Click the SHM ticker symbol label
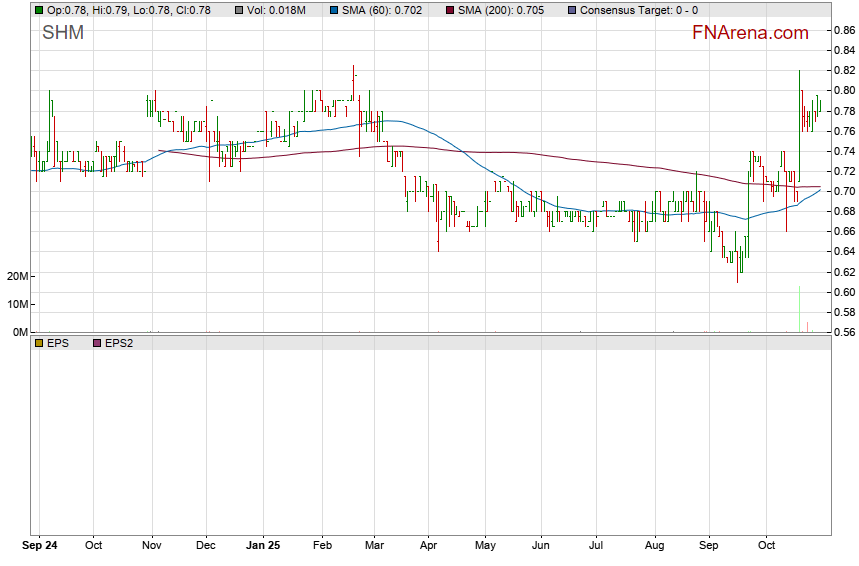The width and height of the screenshot is (859, 566). click(x=62, y=33)
